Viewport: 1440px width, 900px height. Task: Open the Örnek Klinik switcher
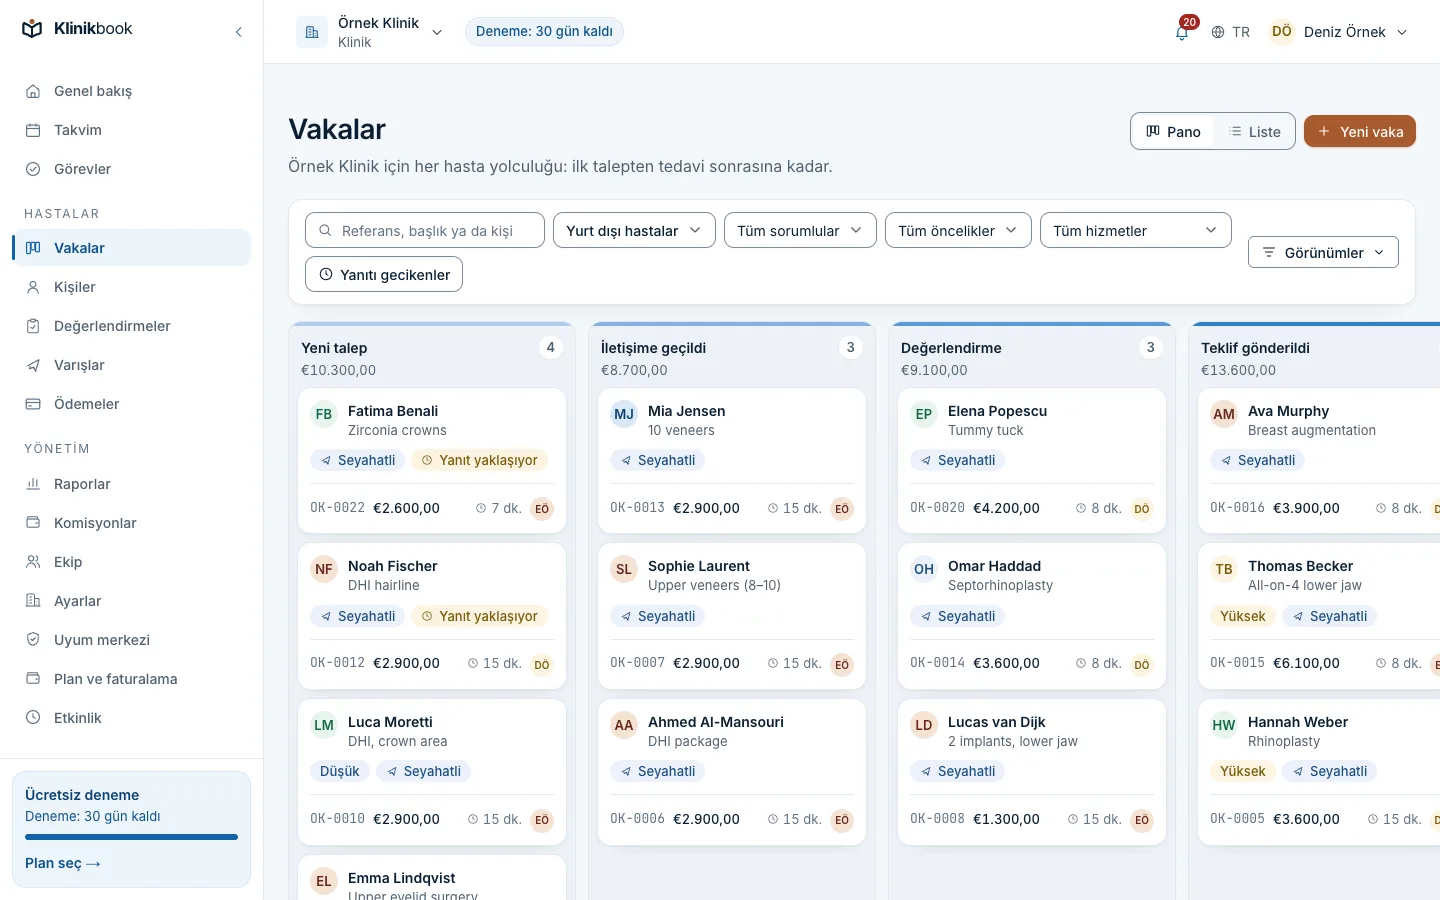click(370, 32)
